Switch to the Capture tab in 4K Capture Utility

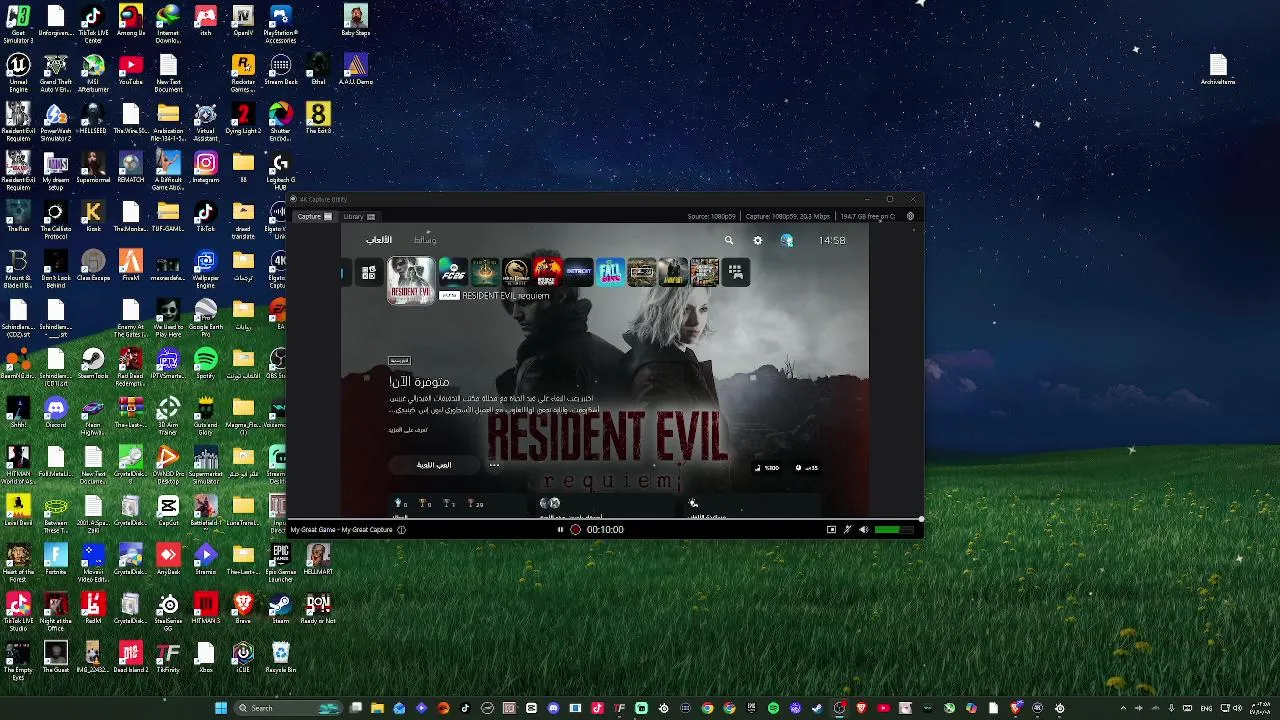[314, 216]
